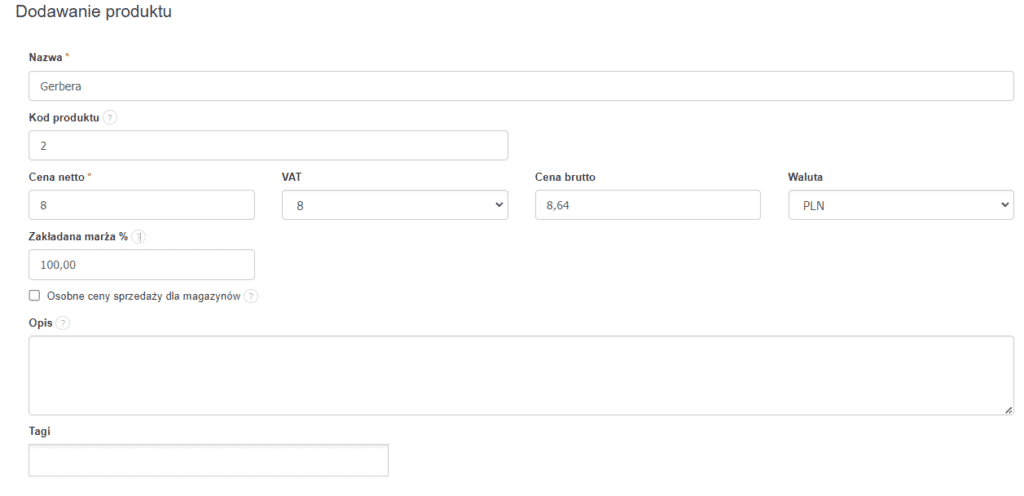Focus the Zakładana marża field with 100,00
Screen dimensions: 1024x496
[x=142, y=264]
